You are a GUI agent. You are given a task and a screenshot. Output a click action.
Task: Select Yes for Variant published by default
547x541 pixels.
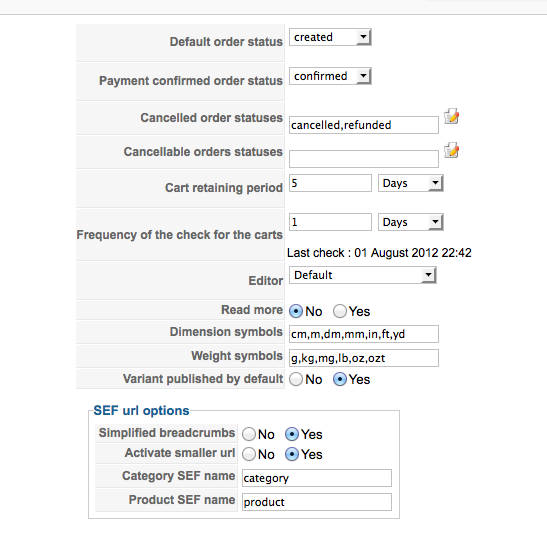(x=339, y=379)
